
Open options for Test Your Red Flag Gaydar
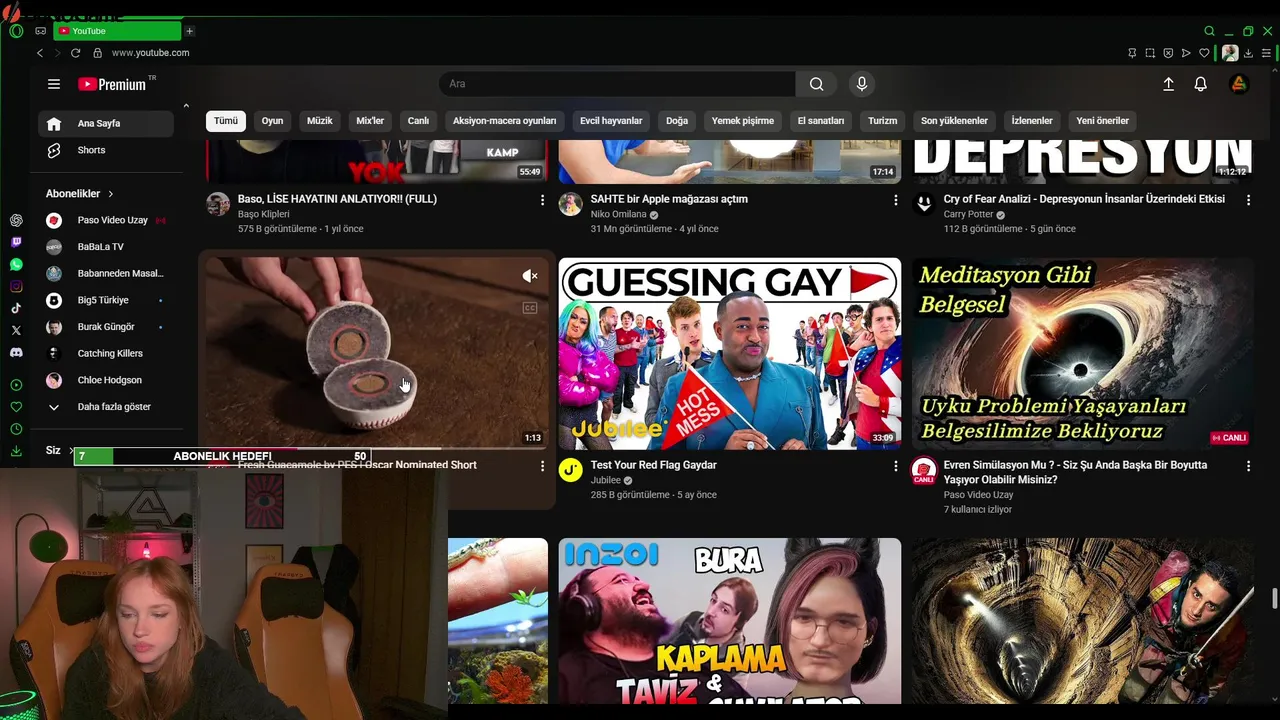[896, 466]
